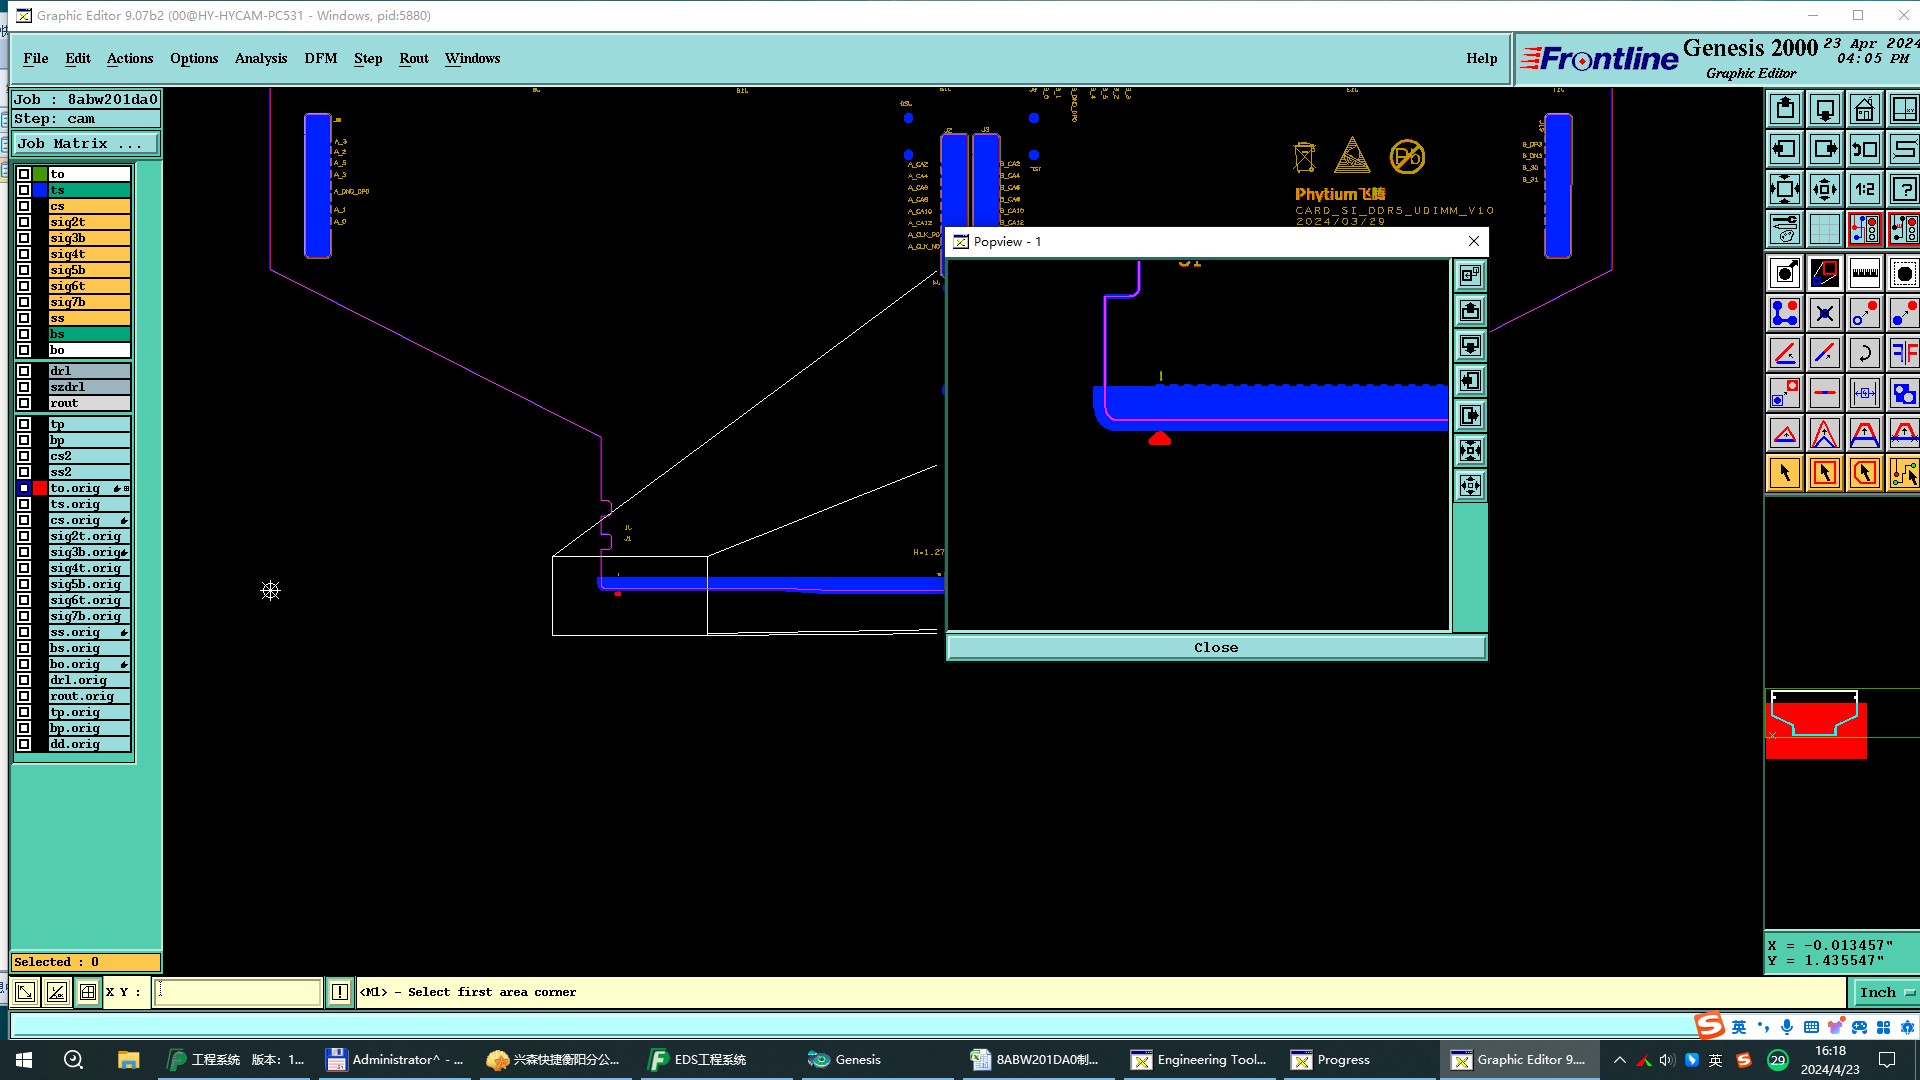Open the DFM menu
The height and width of the screenshot is (1080, 1920).
(x=320, y=58)
